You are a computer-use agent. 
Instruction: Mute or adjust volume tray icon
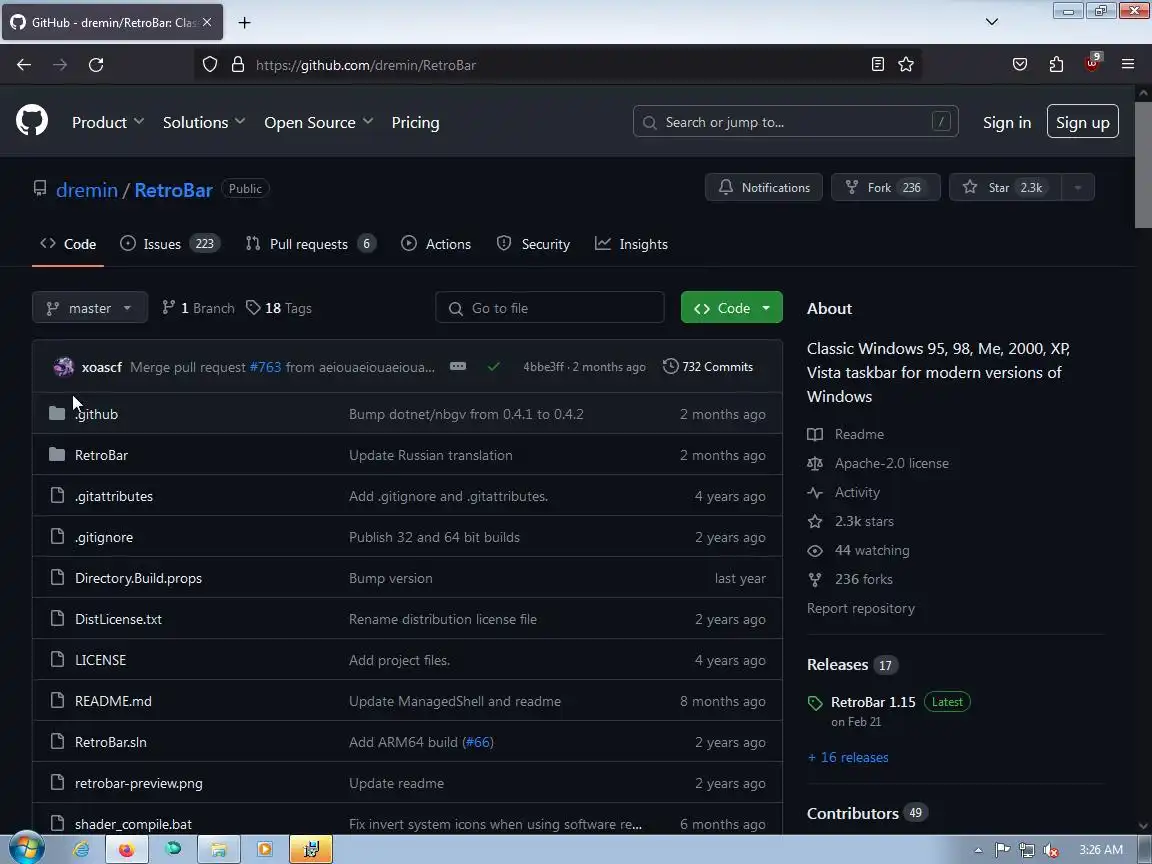[1051, 850]
